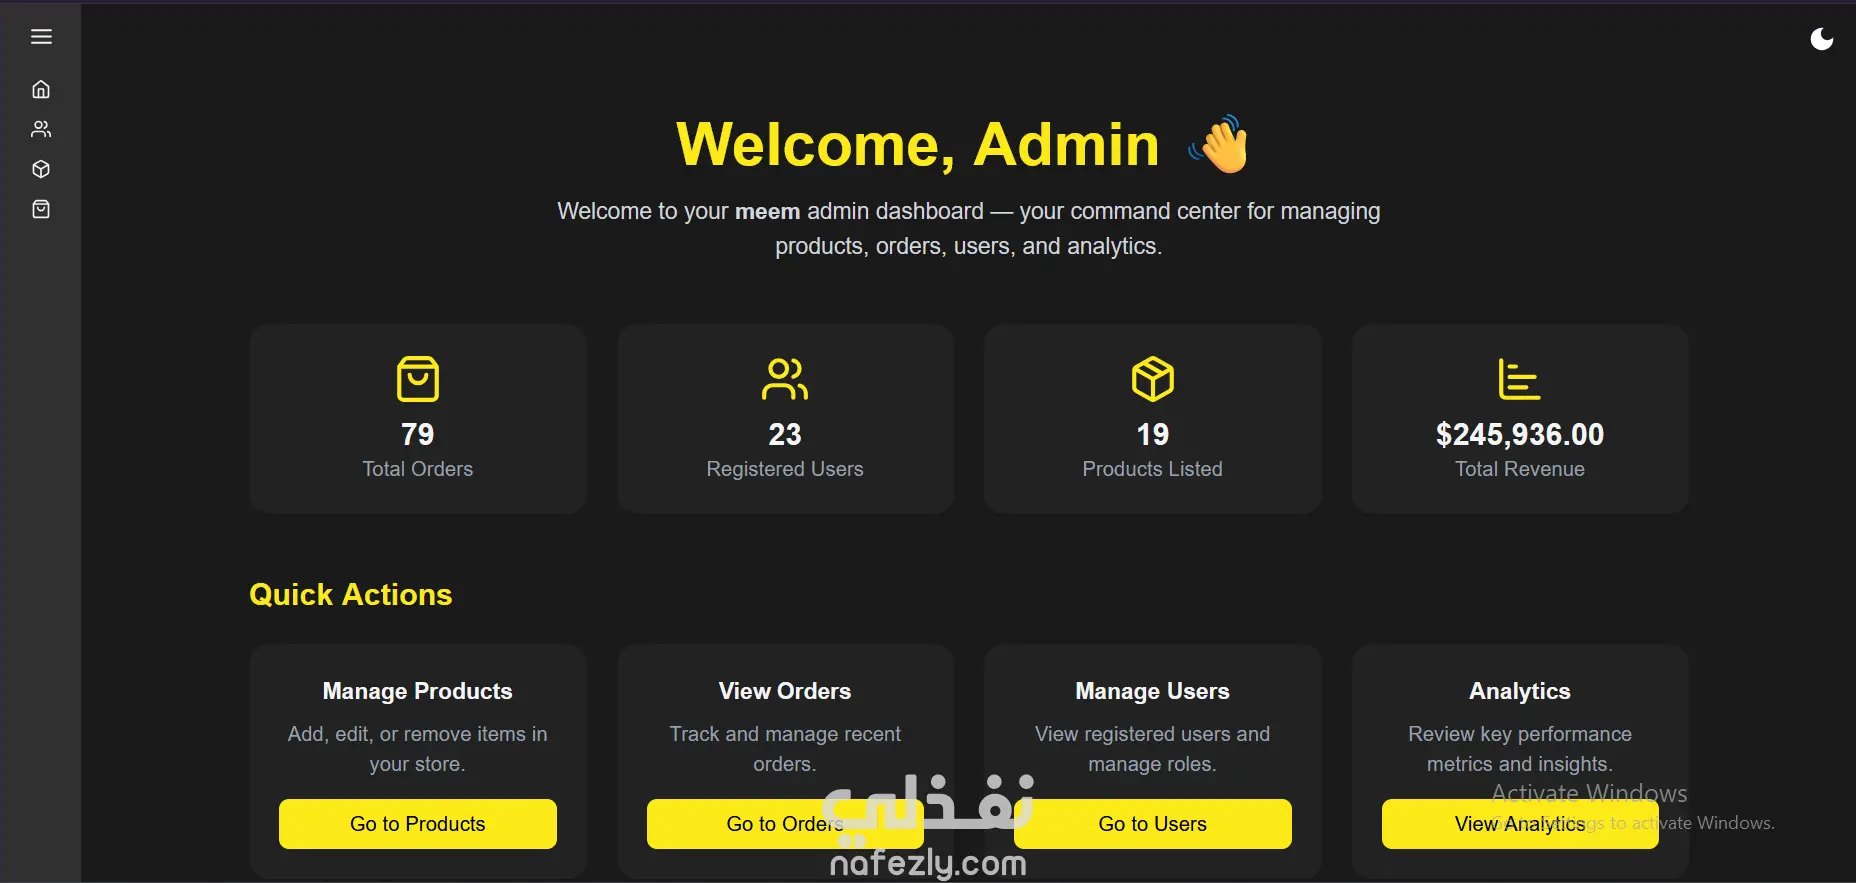Click the $245,936.00 revenue value
This screenshot has width=1856, height=883.
1520,434
